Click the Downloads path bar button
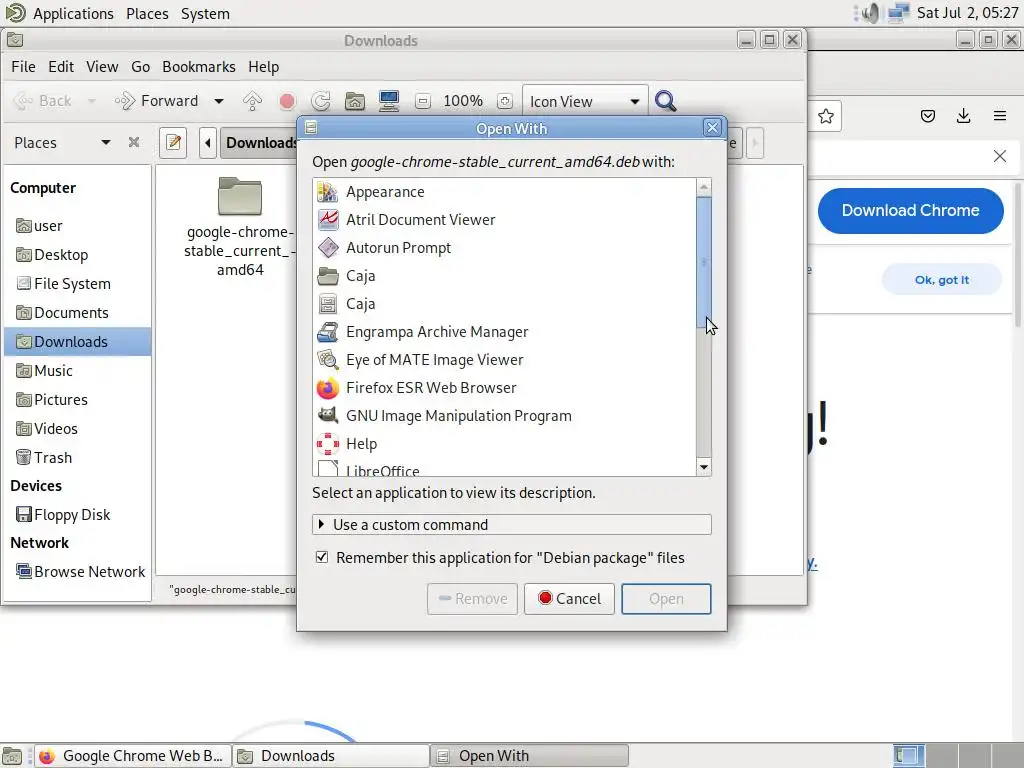Image resolution: width=1024 pixels, height=768 pixels. 259,142
